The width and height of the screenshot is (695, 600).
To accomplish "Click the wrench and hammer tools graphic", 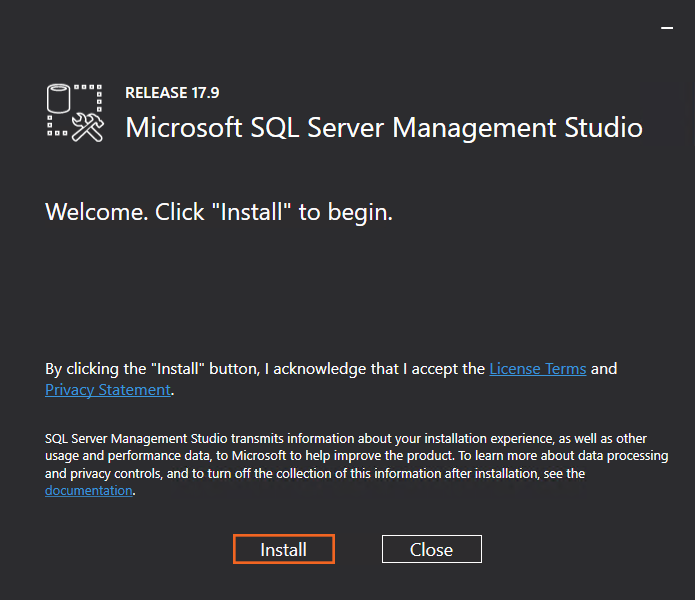I will pos(89,126).
